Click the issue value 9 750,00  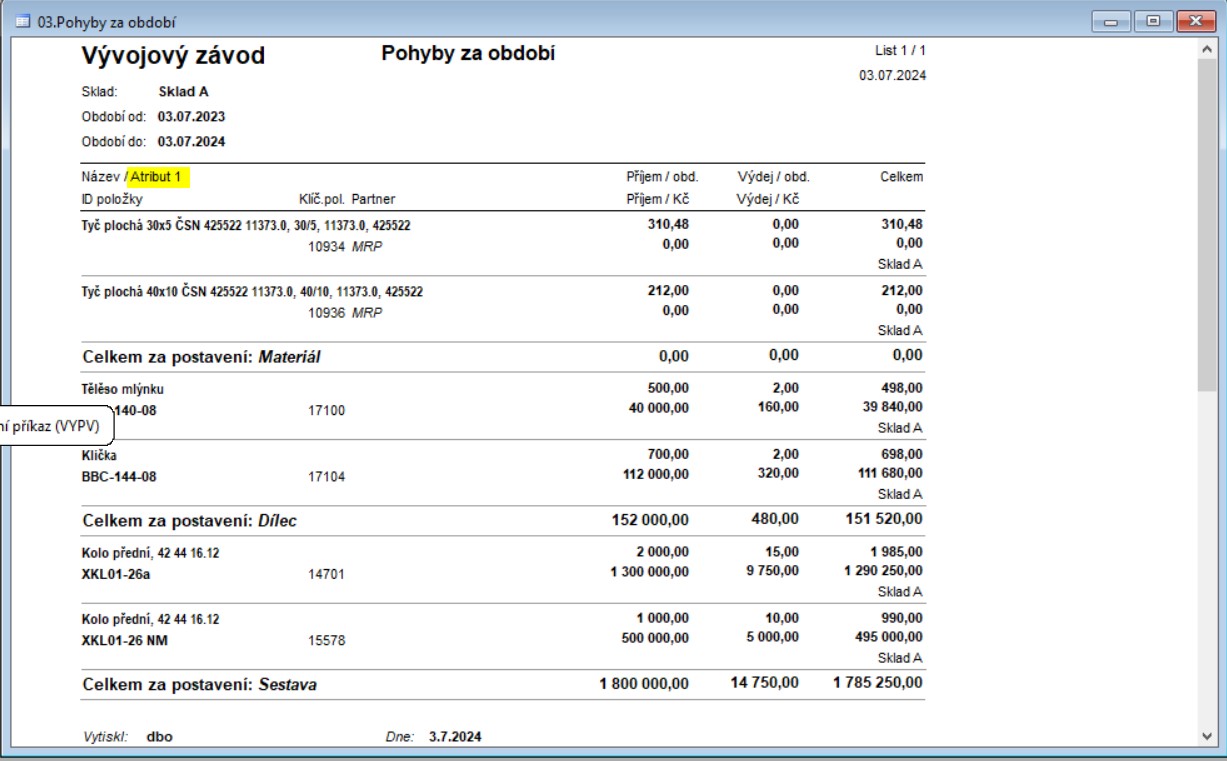[773, 571]
